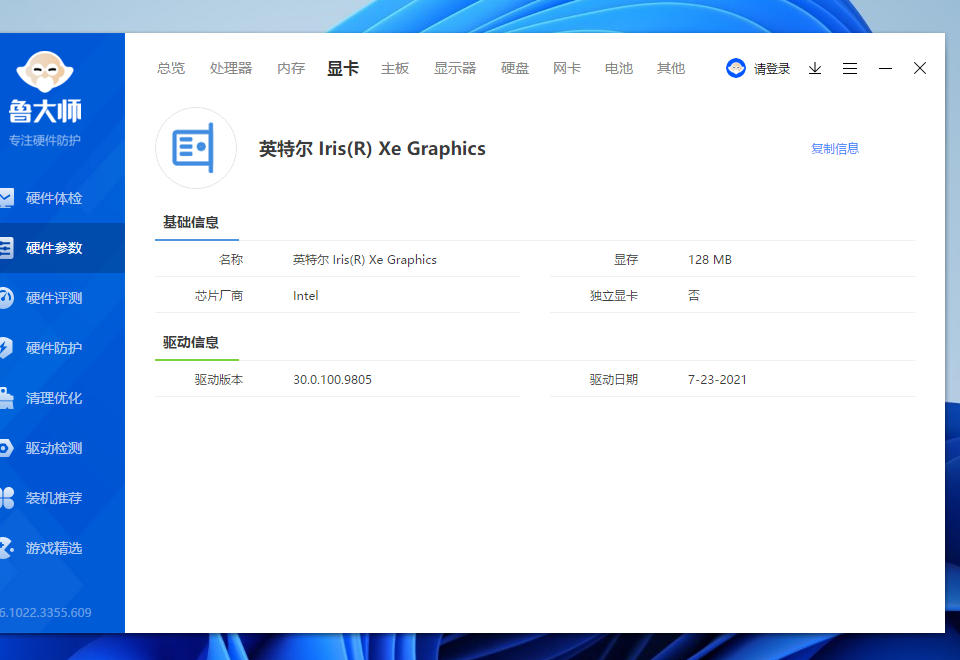Screen dimensions: 960x660
Task: Select the 硬件参数 sidebar icon
Action: [6, 248]
